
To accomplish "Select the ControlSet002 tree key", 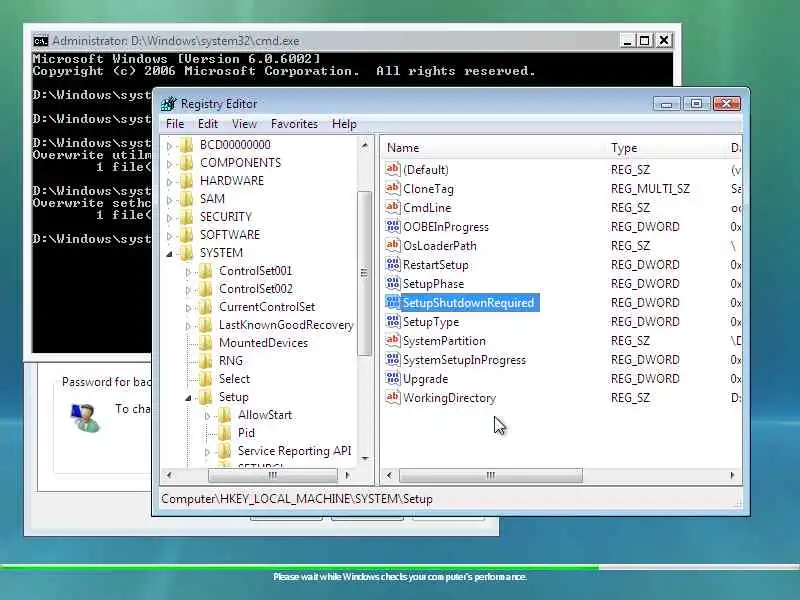I will pos(256,289).
